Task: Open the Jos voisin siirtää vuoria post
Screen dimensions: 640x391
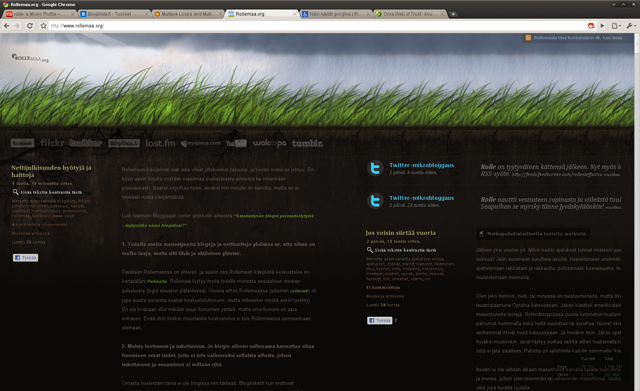Action: point(401,233)
